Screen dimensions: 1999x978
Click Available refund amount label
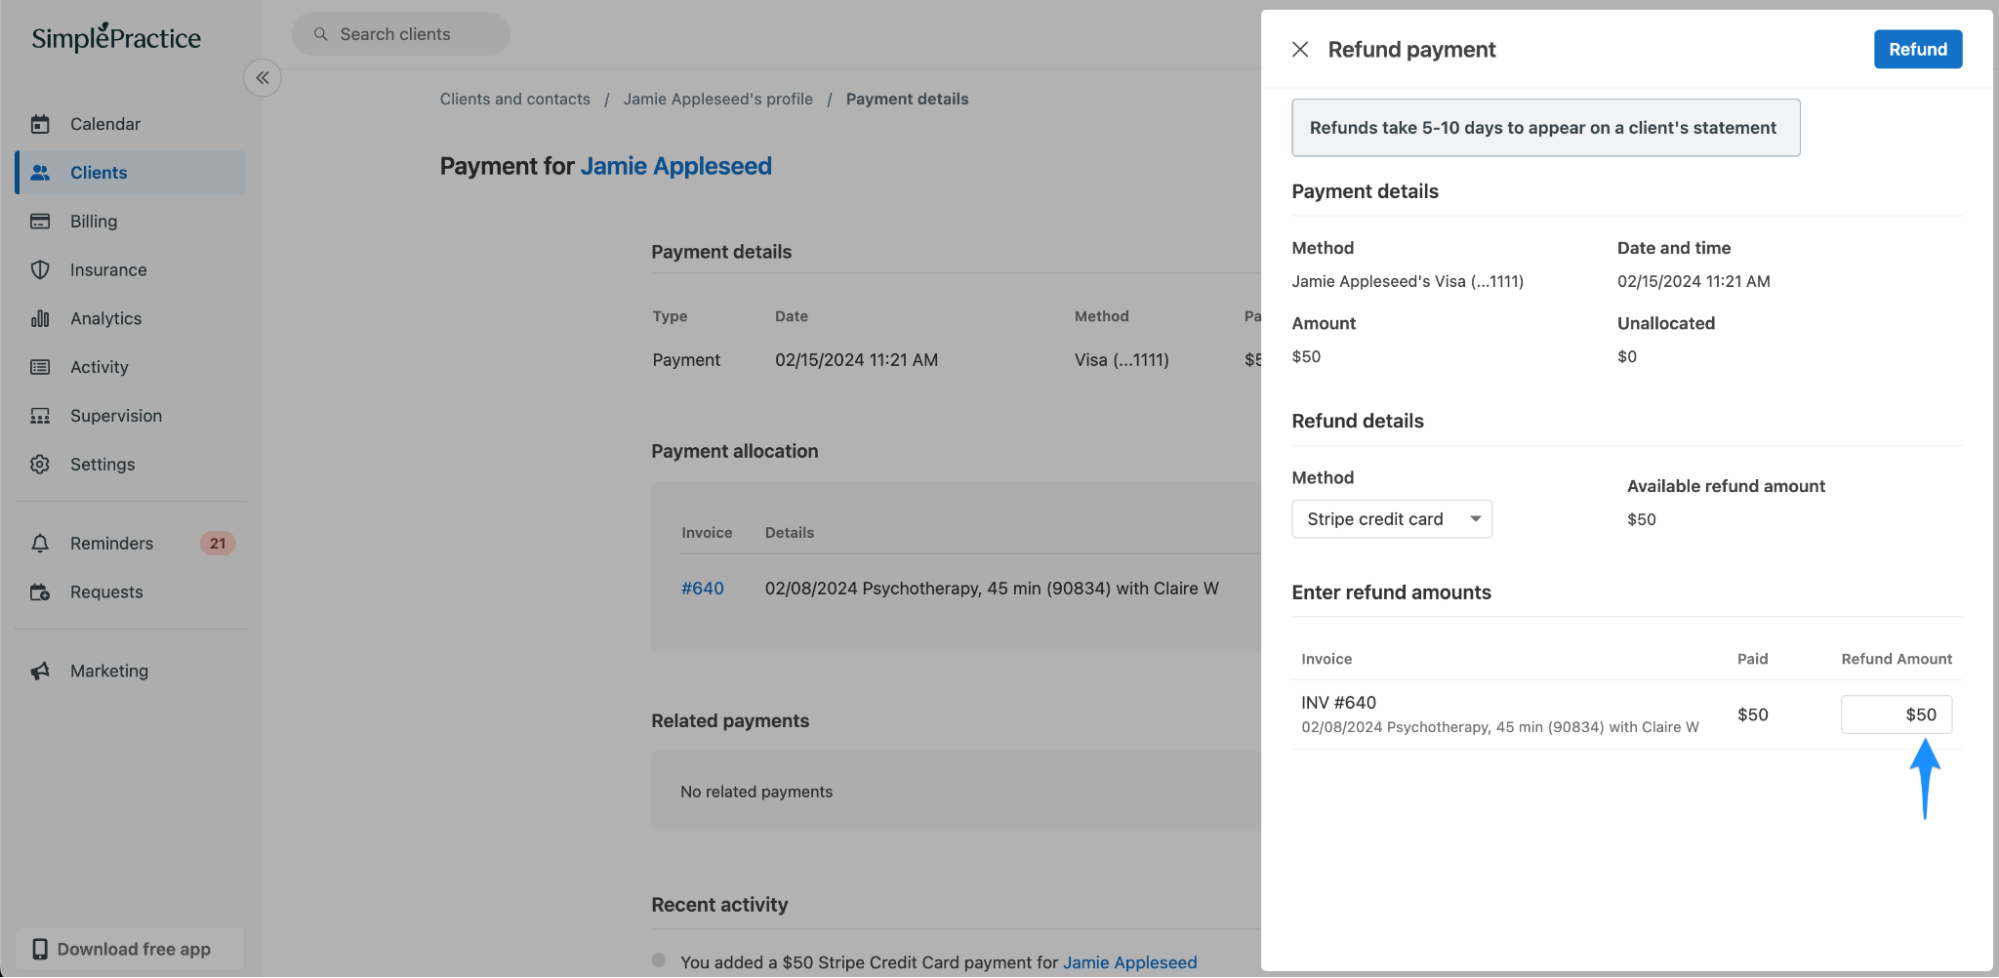(x=1725, y=486)
